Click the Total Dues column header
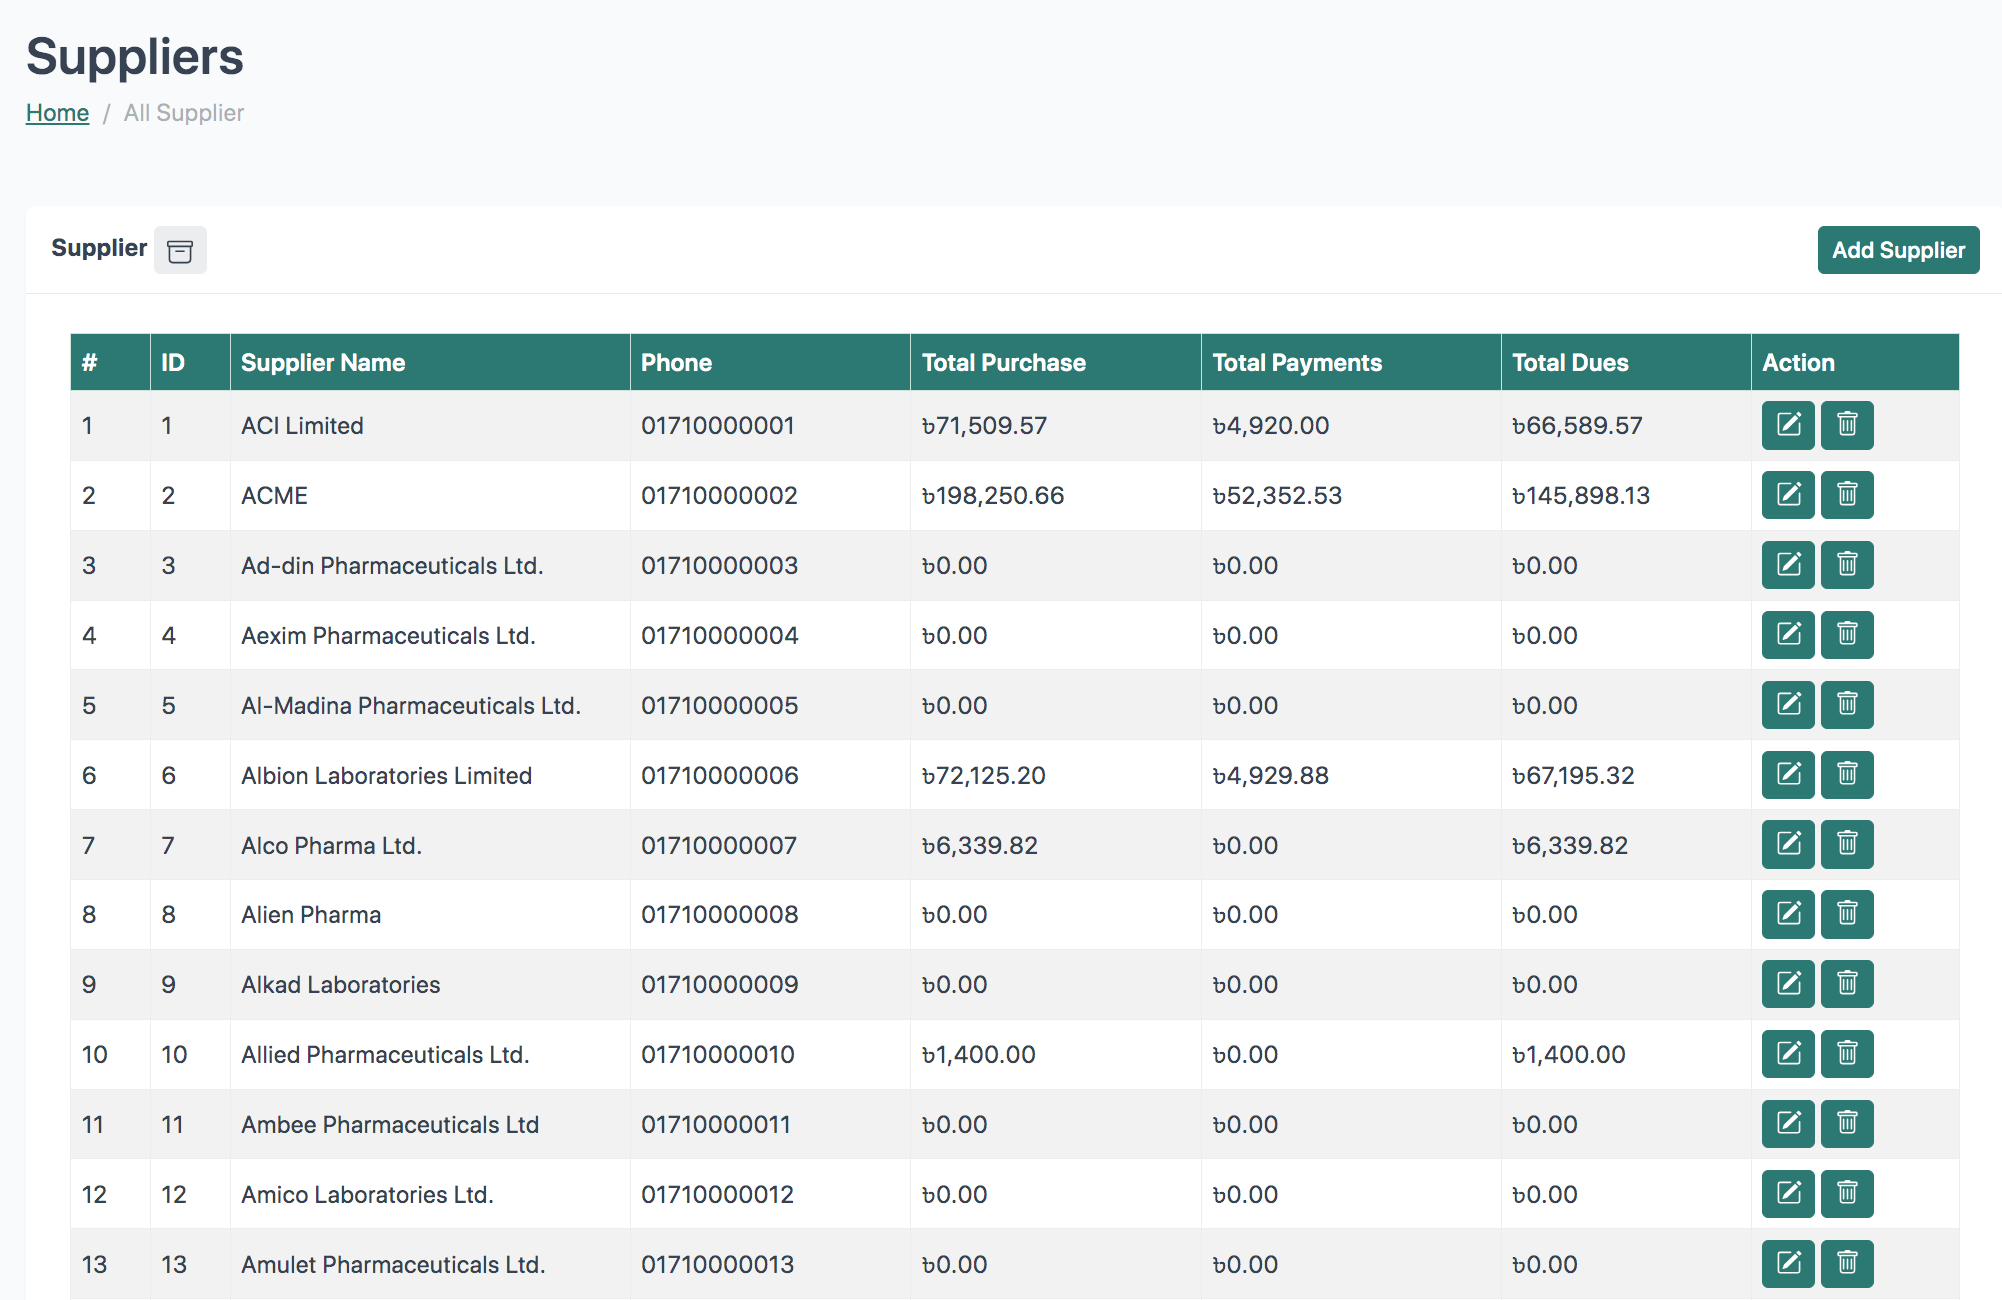The image size is (2002, 1300). click(1570, 363)
